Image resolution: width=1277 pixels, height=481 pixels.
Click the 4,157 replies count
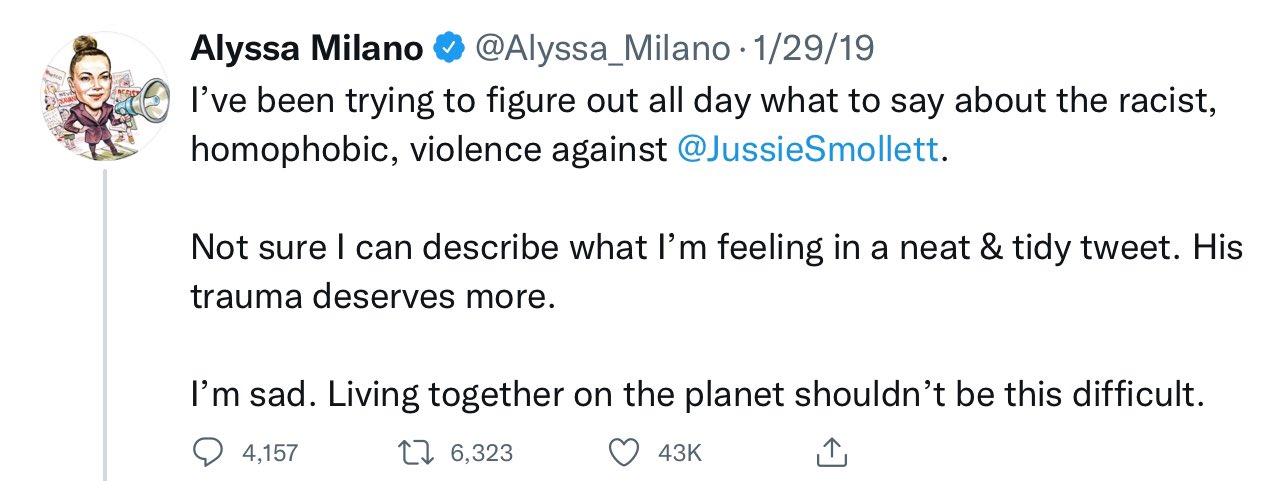[x=270, y=454]
